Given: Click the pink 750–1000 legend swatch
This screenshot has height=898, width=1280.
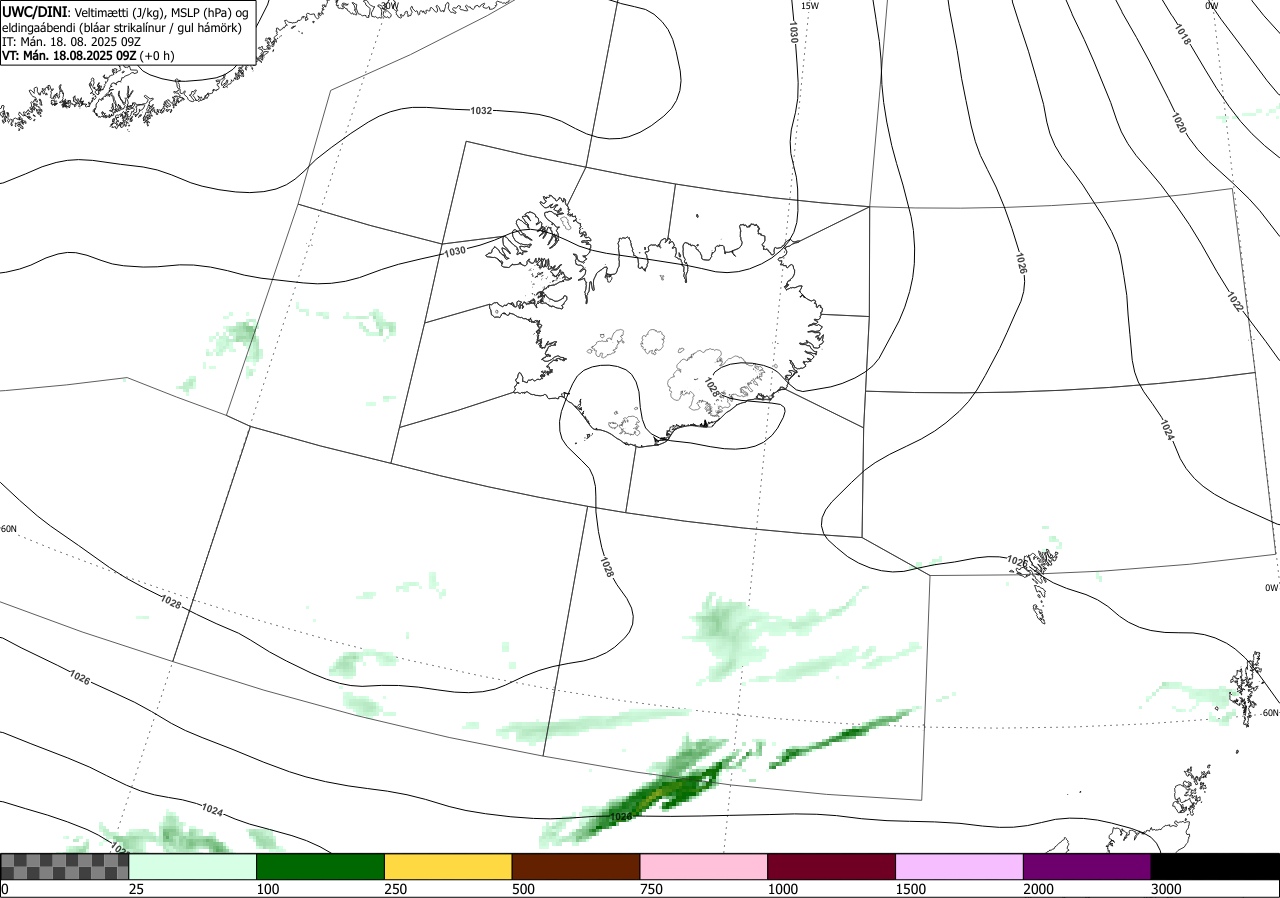Looking at the screenshot, I should [x=704, y=866].
